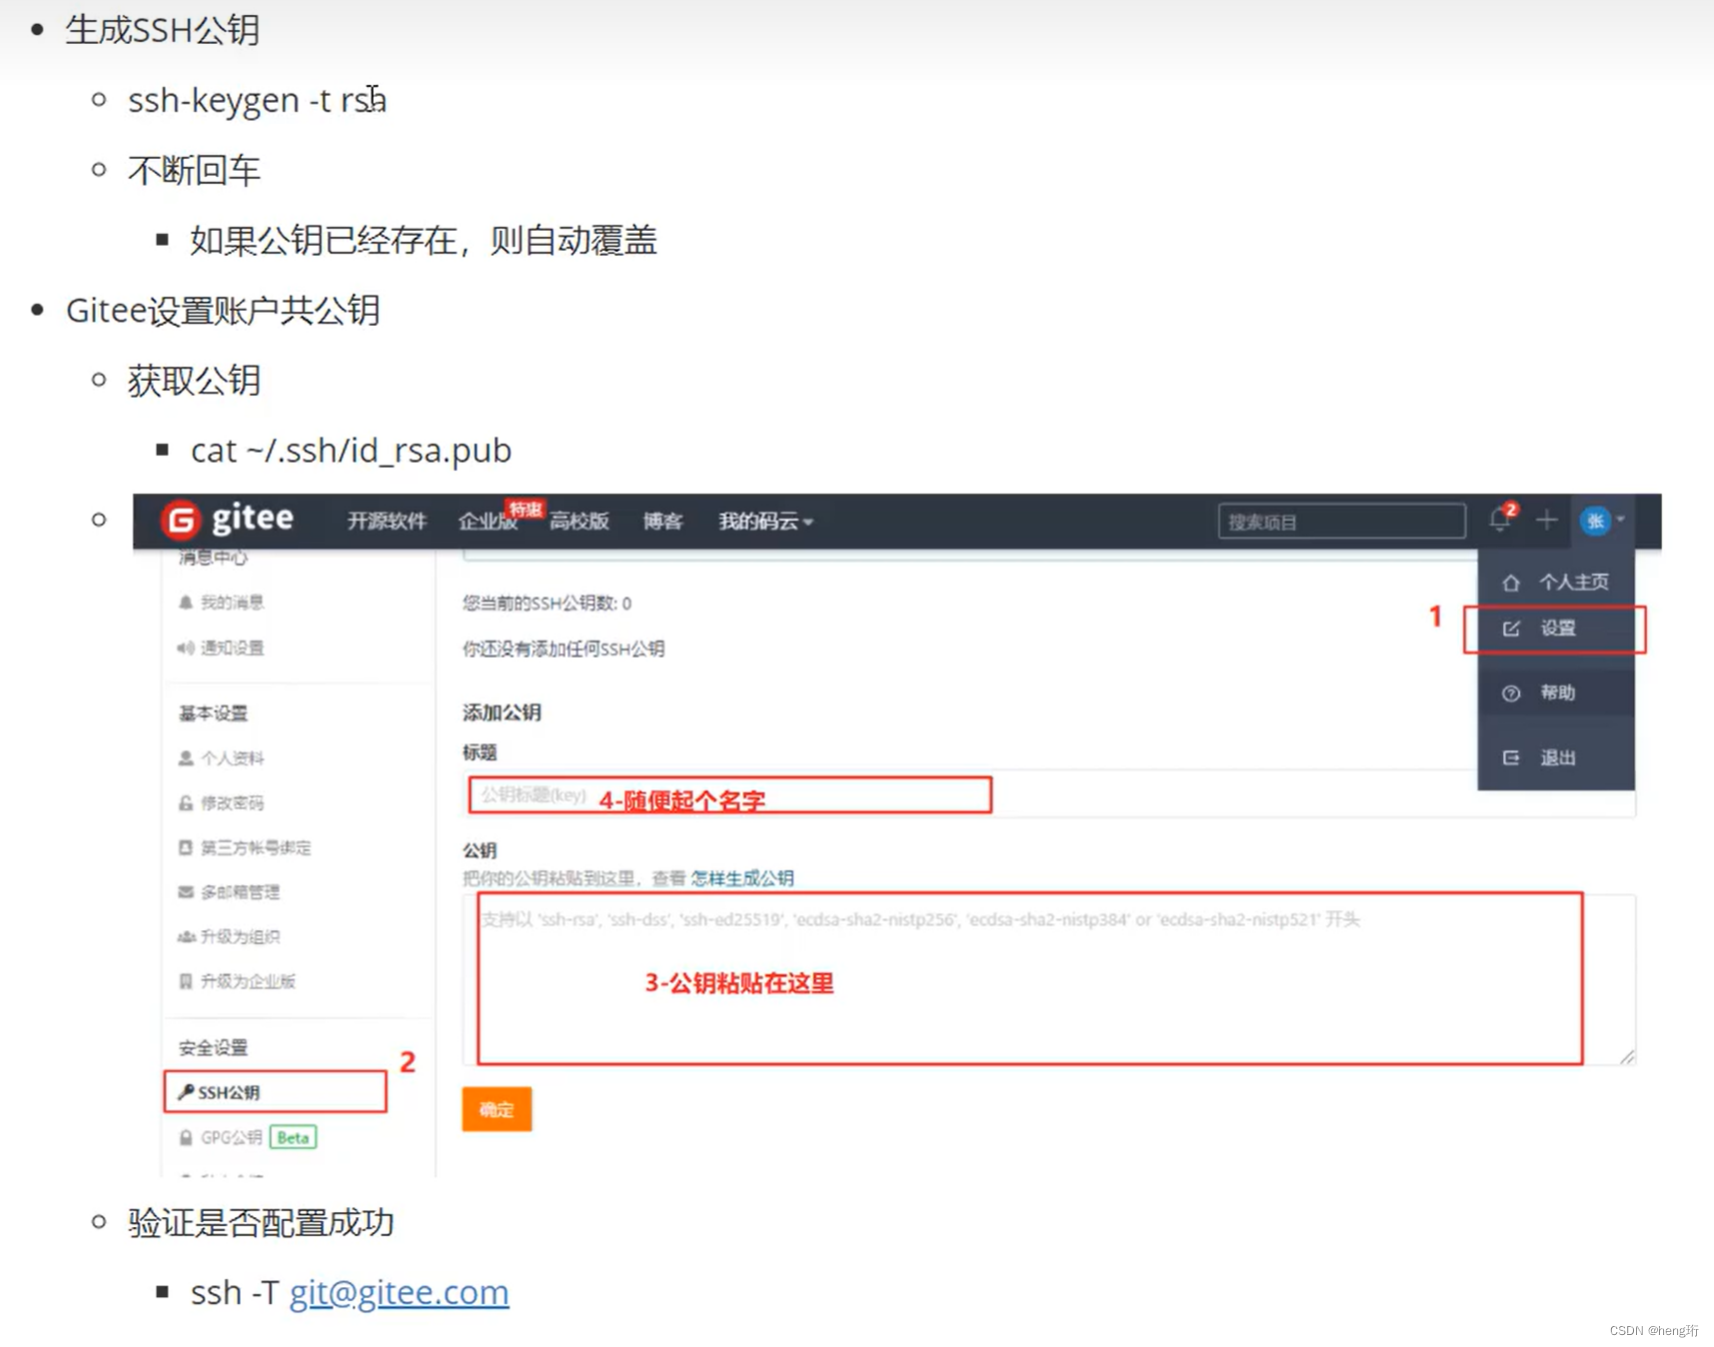
Task: Select 退出 in the user menu
Action: coord(1556,758)
